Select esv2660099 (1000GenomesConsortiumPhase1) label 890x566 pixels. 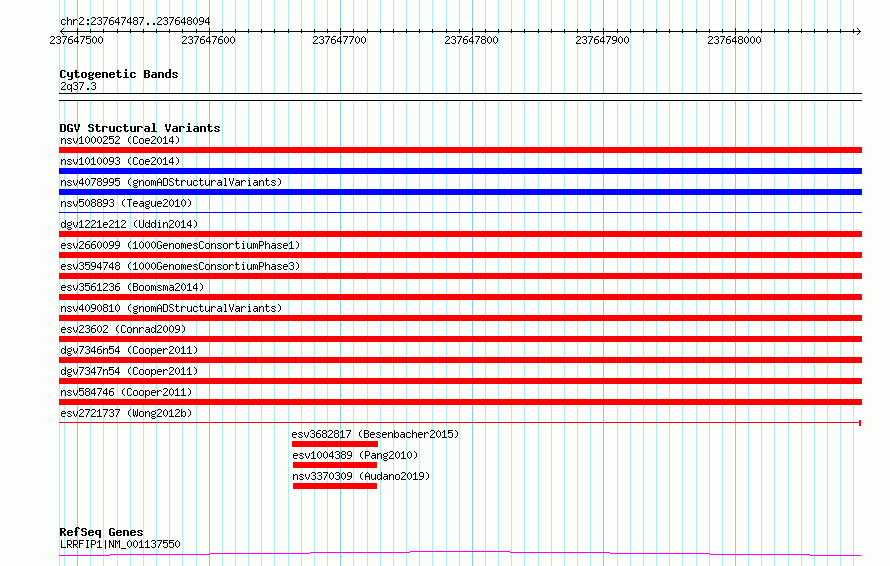(180, 245)
